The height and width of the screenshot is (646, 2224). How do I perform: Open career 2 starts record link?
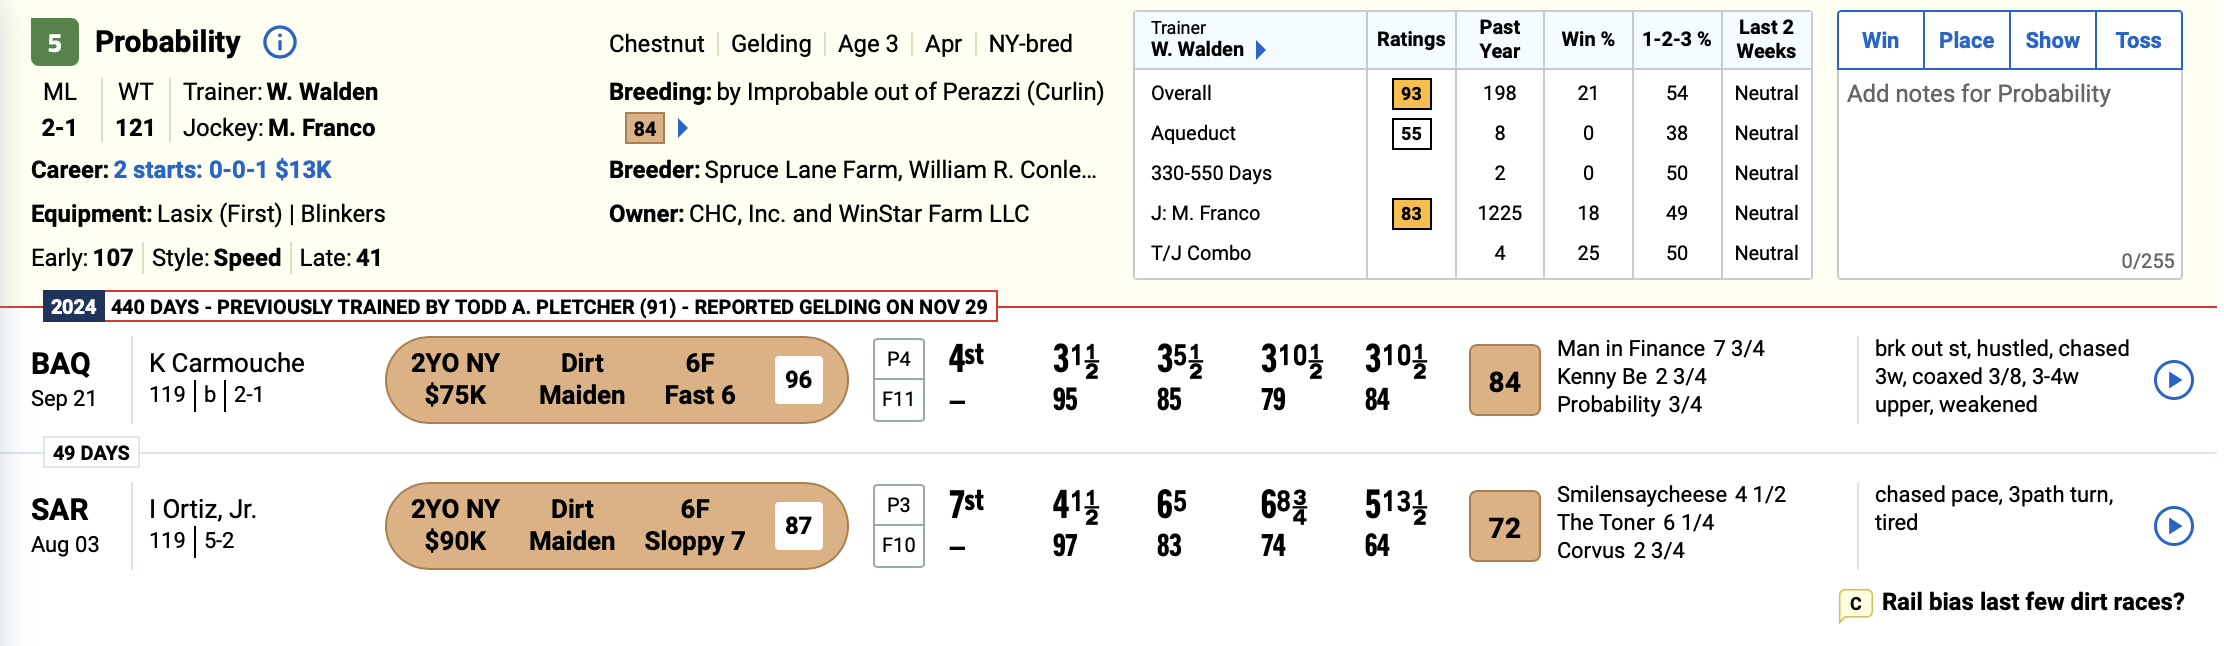click(222, 170)
